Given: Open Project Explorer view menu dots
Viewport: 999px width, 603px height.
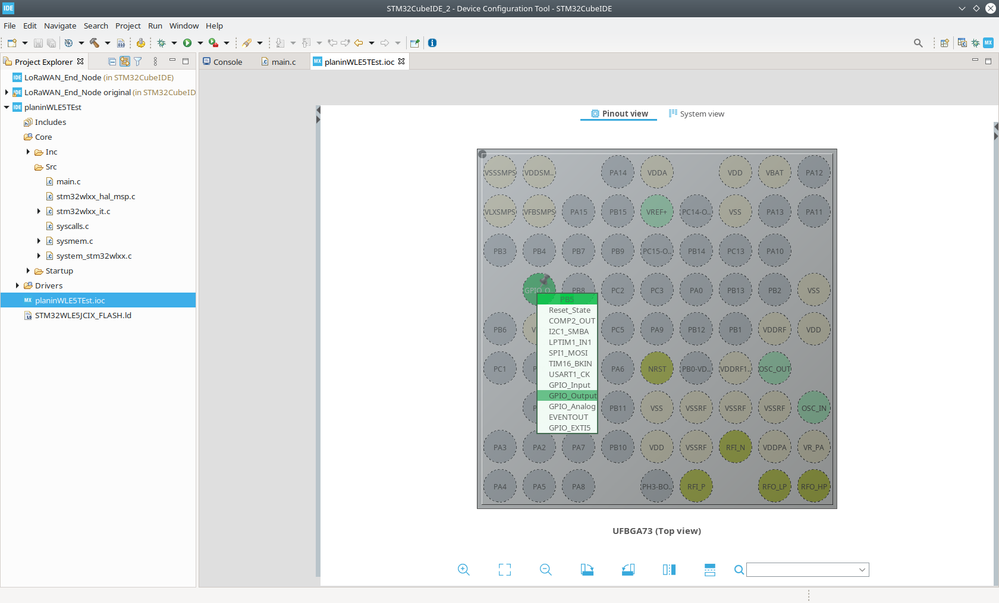Looking at the screenshot, I should 155,62.
